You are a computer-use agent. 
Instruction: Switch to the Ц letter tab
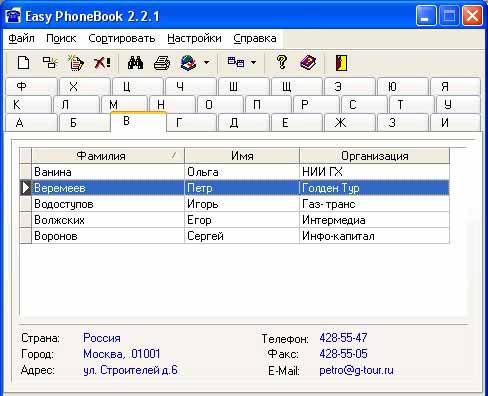click(x=138, y=87)
